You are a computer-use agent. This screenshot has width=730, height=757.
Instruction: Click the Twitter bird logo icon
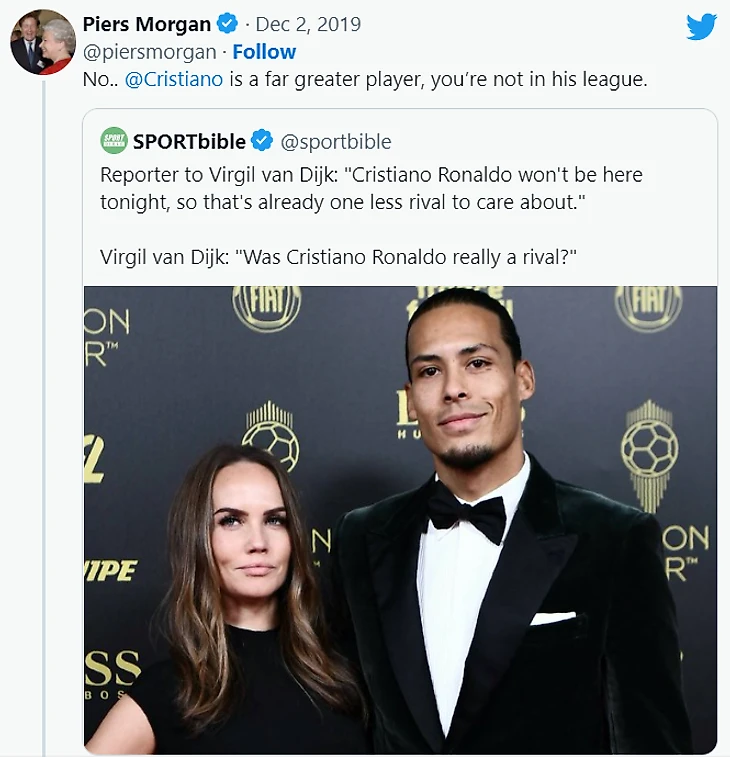tap(702, 27)
